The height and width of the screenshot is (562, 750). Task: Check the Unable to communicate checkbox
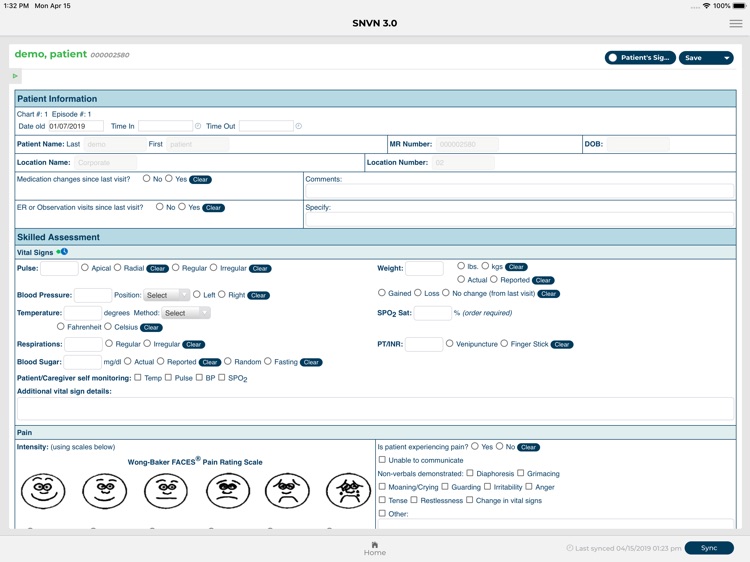tap(382, 460)
